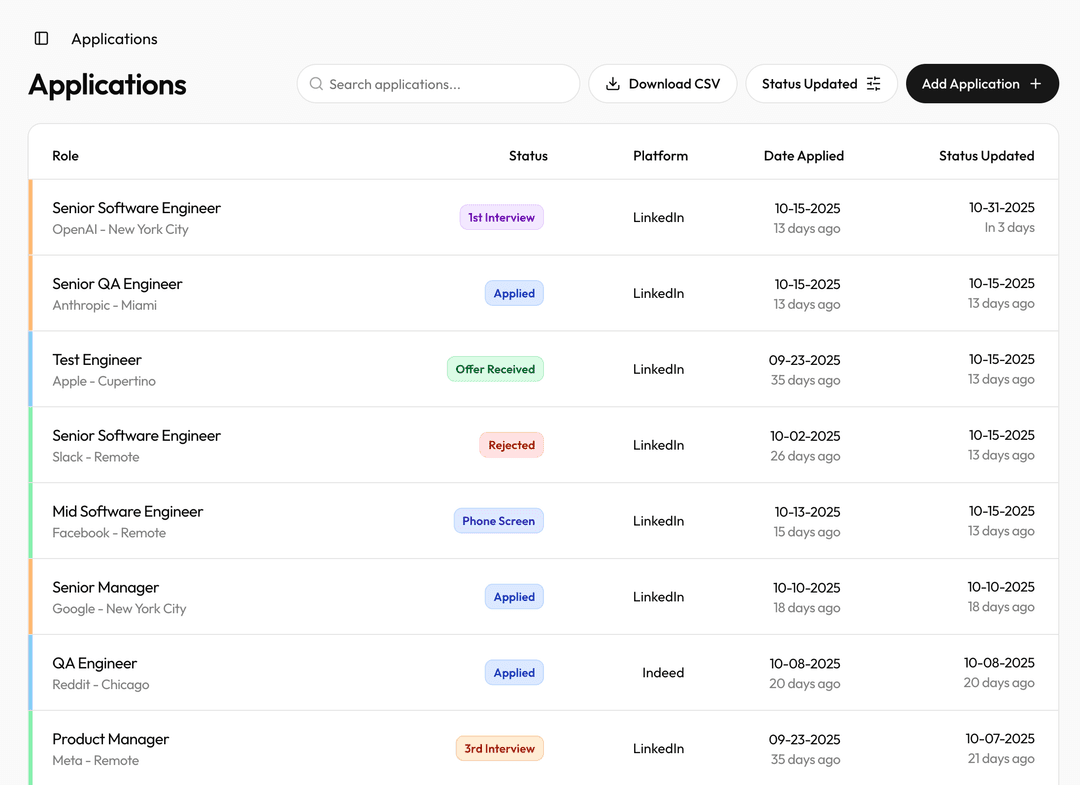Click the 3rd Interview status badge
This screenshot has width=1080, height=785.
(499, 749)
